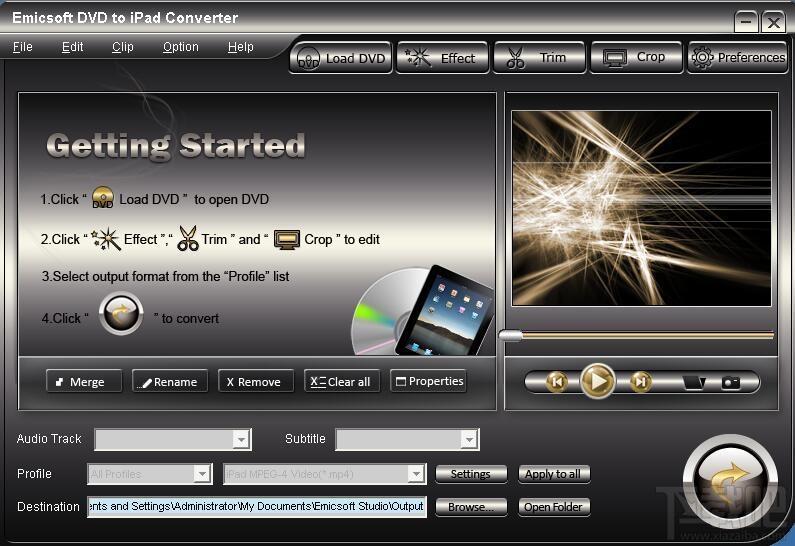Click the "Getting Started" heading
795x546 pixels.
pyautogui.click(x=176, y=146)
